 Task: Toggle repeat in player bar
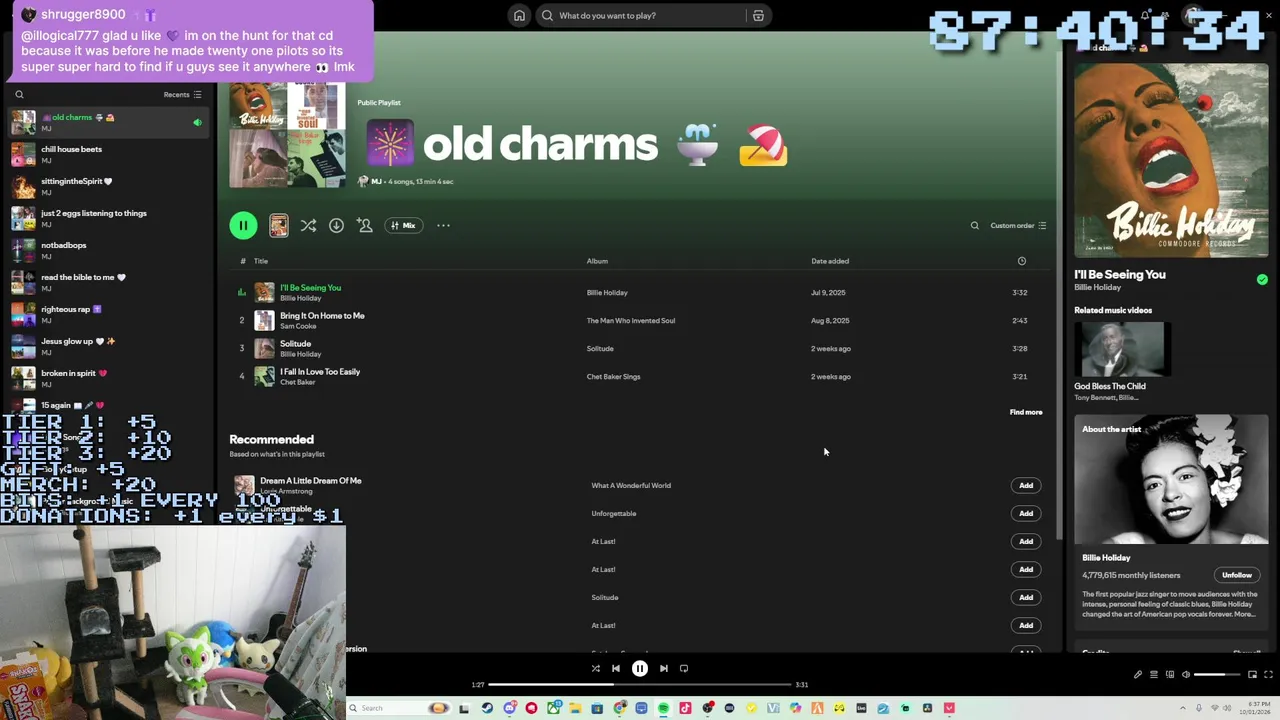tap(684, 668)
